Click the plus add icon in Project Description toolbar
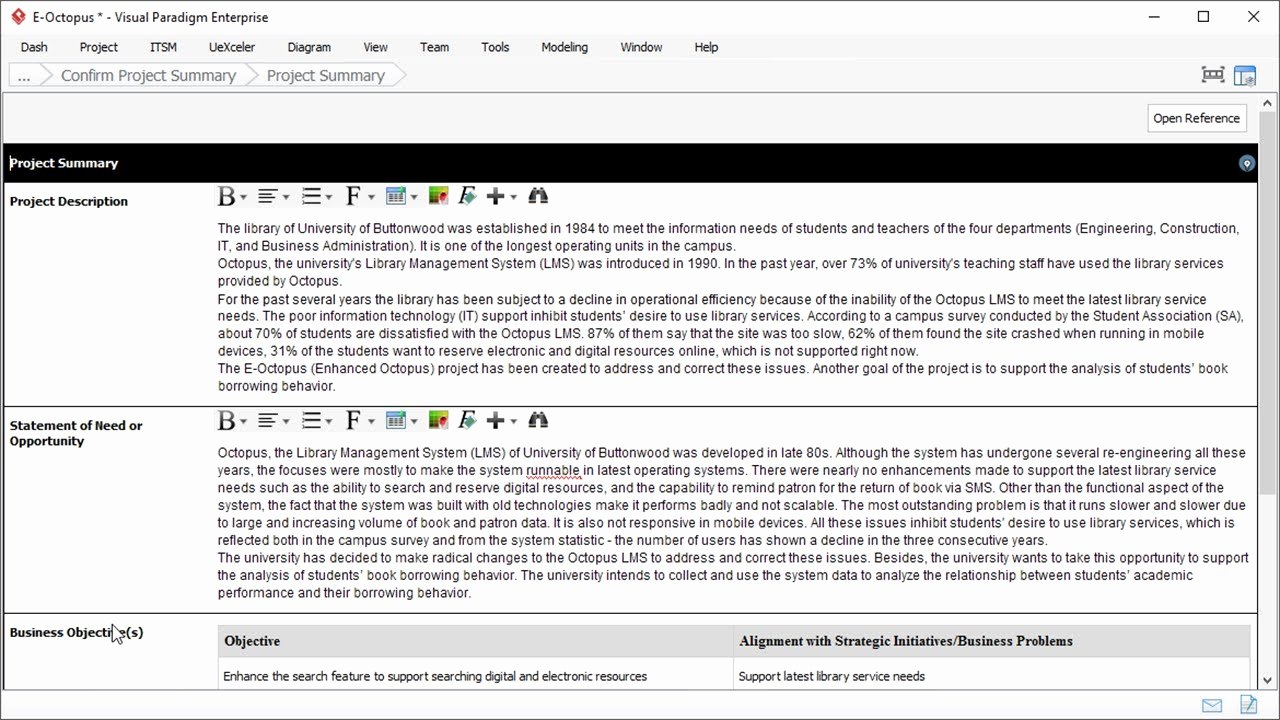The image size is (1280, 720). pyautogui.click(x=495, y=196)
